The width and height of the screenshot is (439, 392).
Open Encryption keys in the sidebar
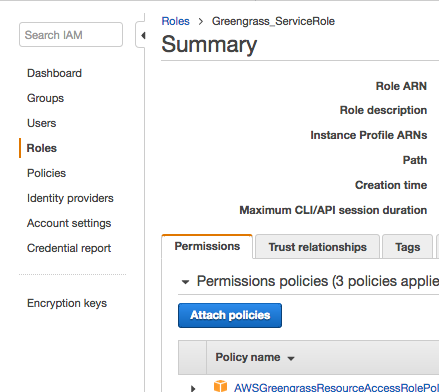click(x=67, y=303)
